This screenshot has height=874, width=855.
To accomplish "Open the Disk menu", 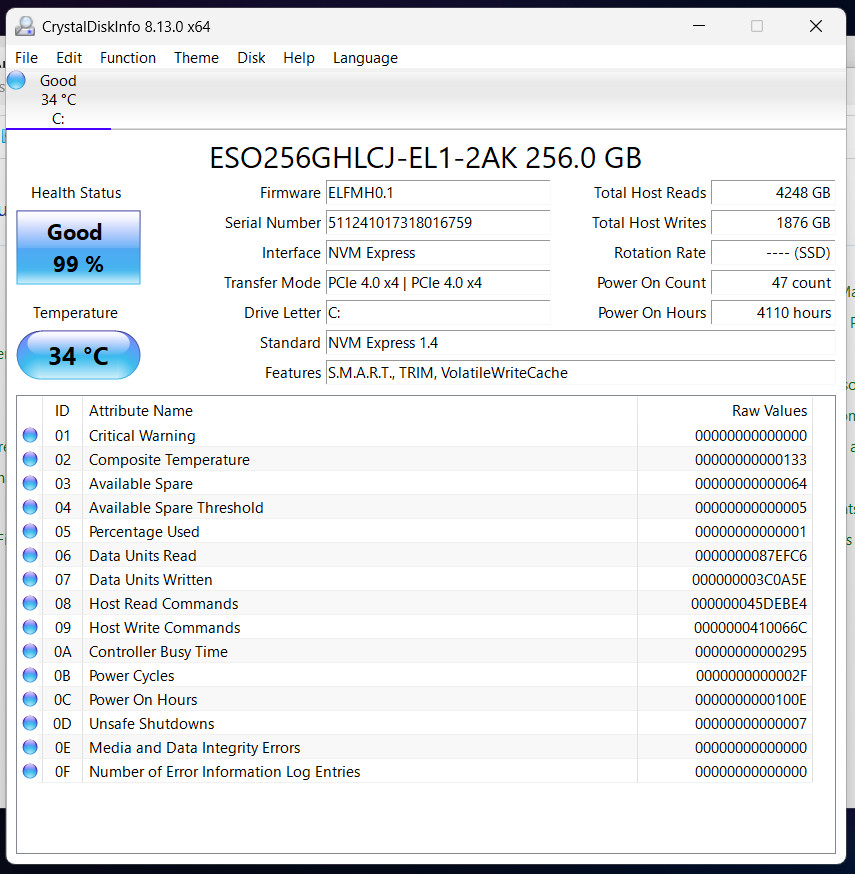I will pos(251,58).
